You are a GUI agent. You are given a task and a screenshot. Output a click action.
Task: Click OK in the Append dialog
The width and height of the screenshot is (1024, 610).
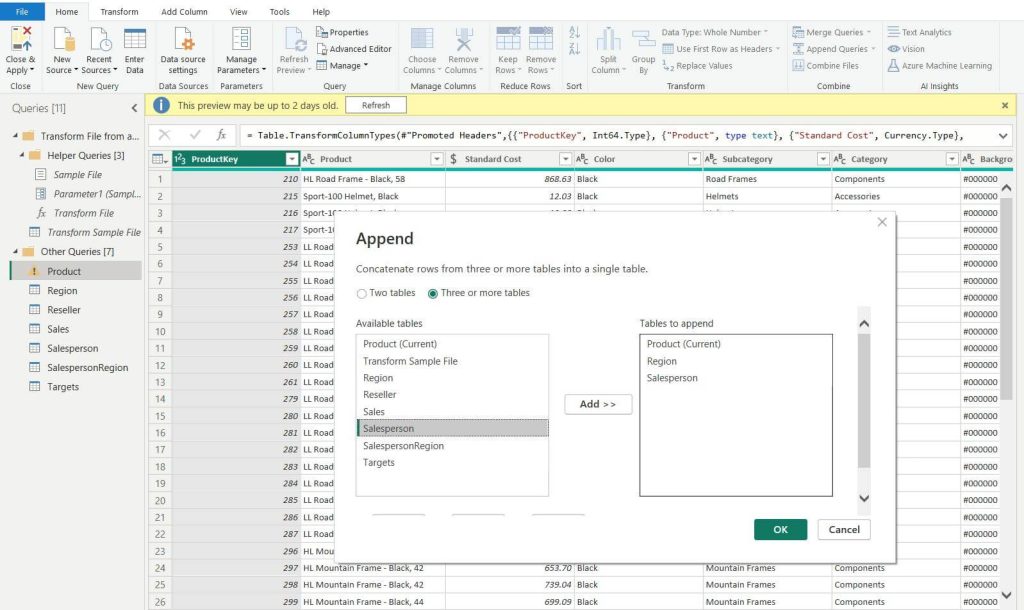[x=780, y=529]
